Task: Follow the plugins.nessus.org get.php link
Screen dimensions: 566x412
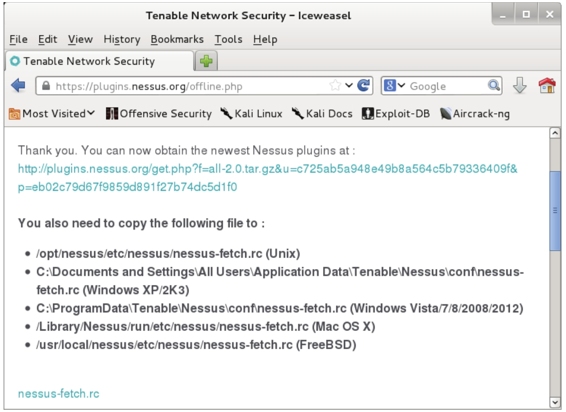Action: [x=267, y=178]
